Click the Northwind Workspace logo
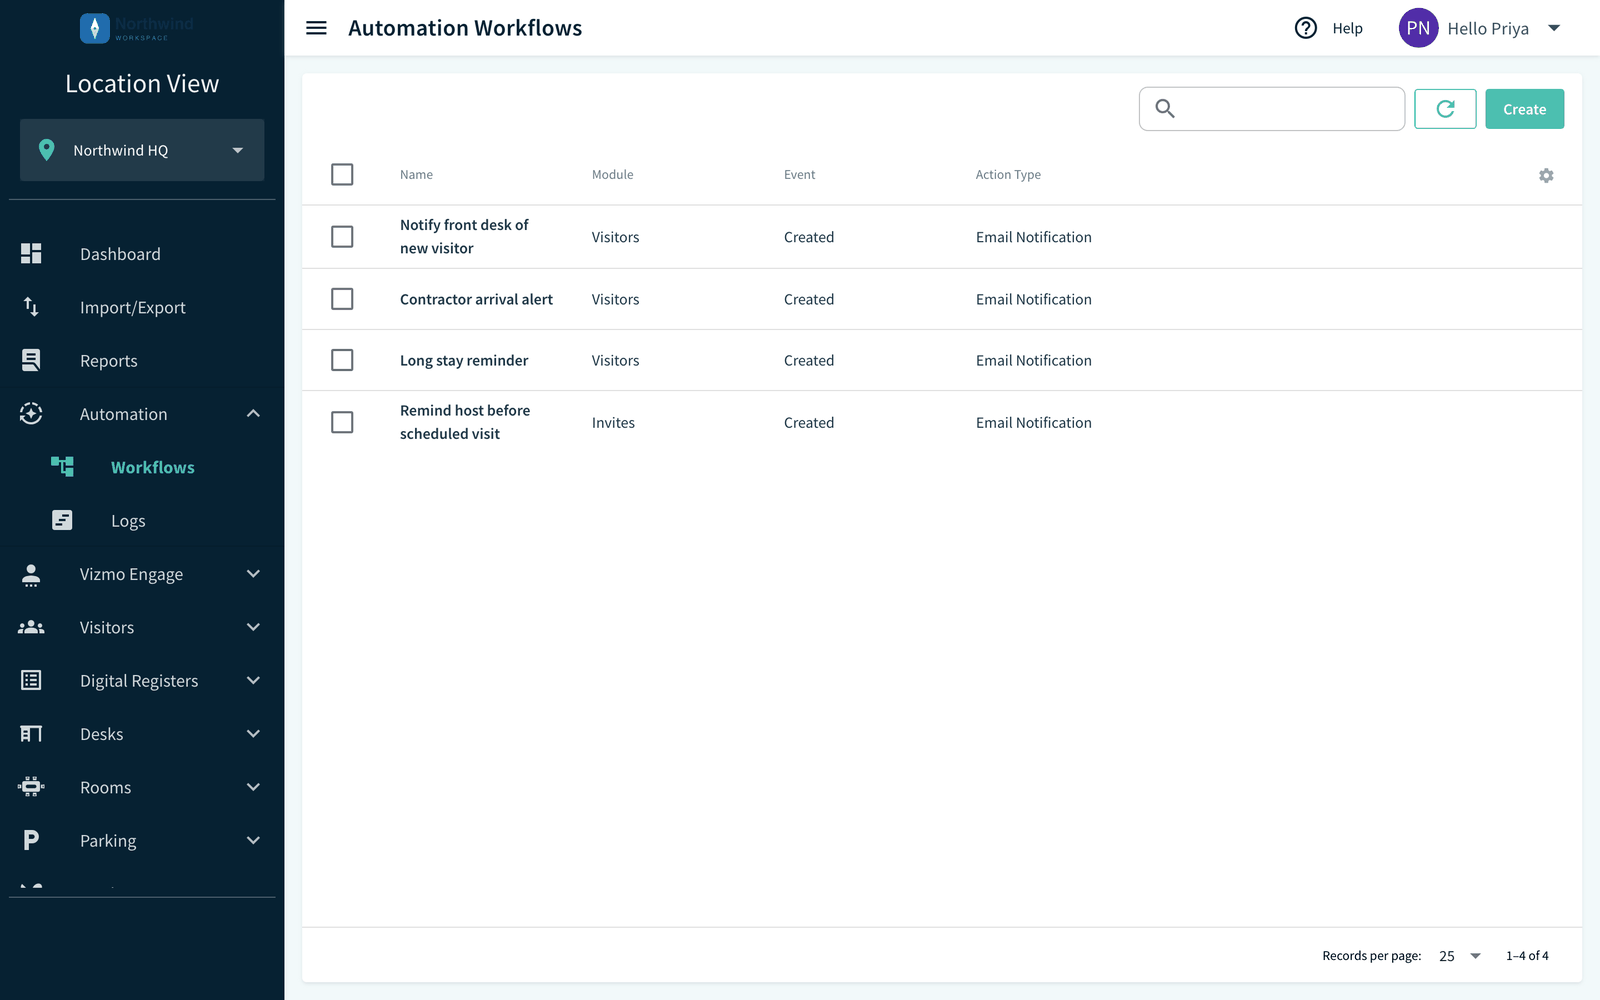This screenshot has width=1600, height=1000. pyautogui.click(x=137, y=28)
